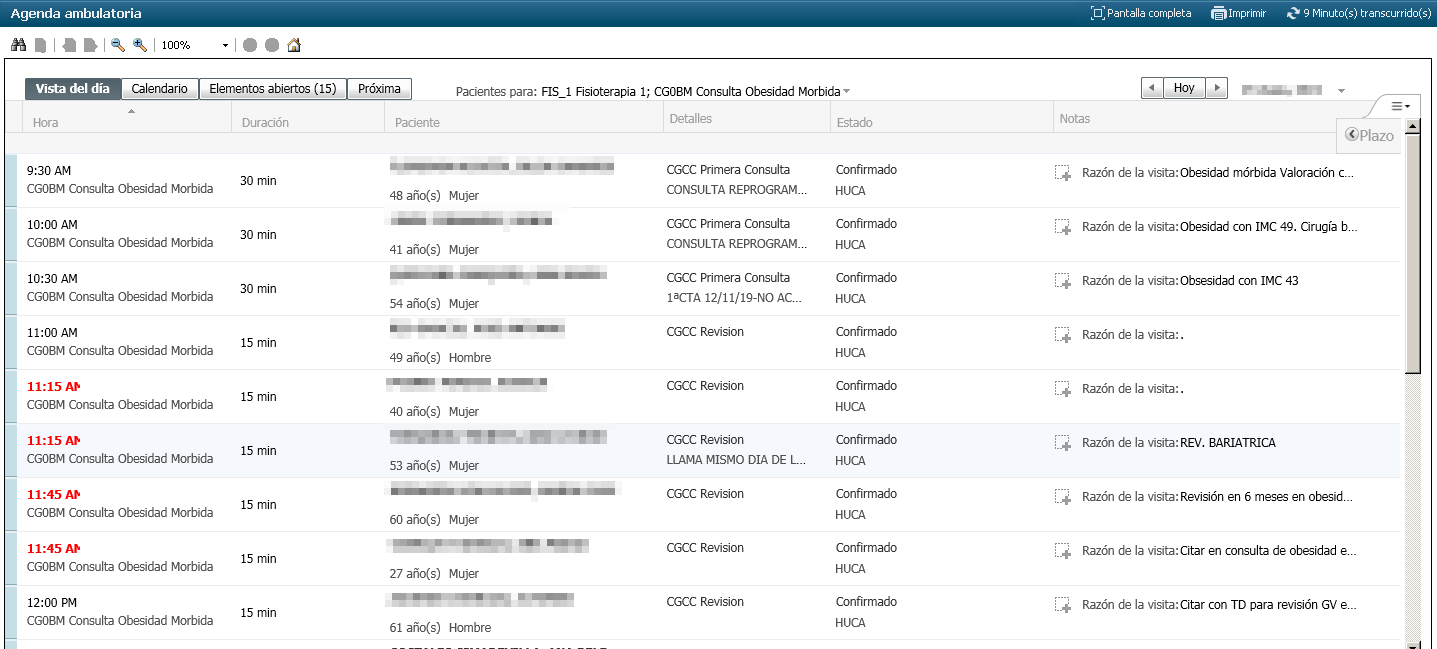
Task: Click the zoom in magnifier icon
Action: tap(140, 45)
